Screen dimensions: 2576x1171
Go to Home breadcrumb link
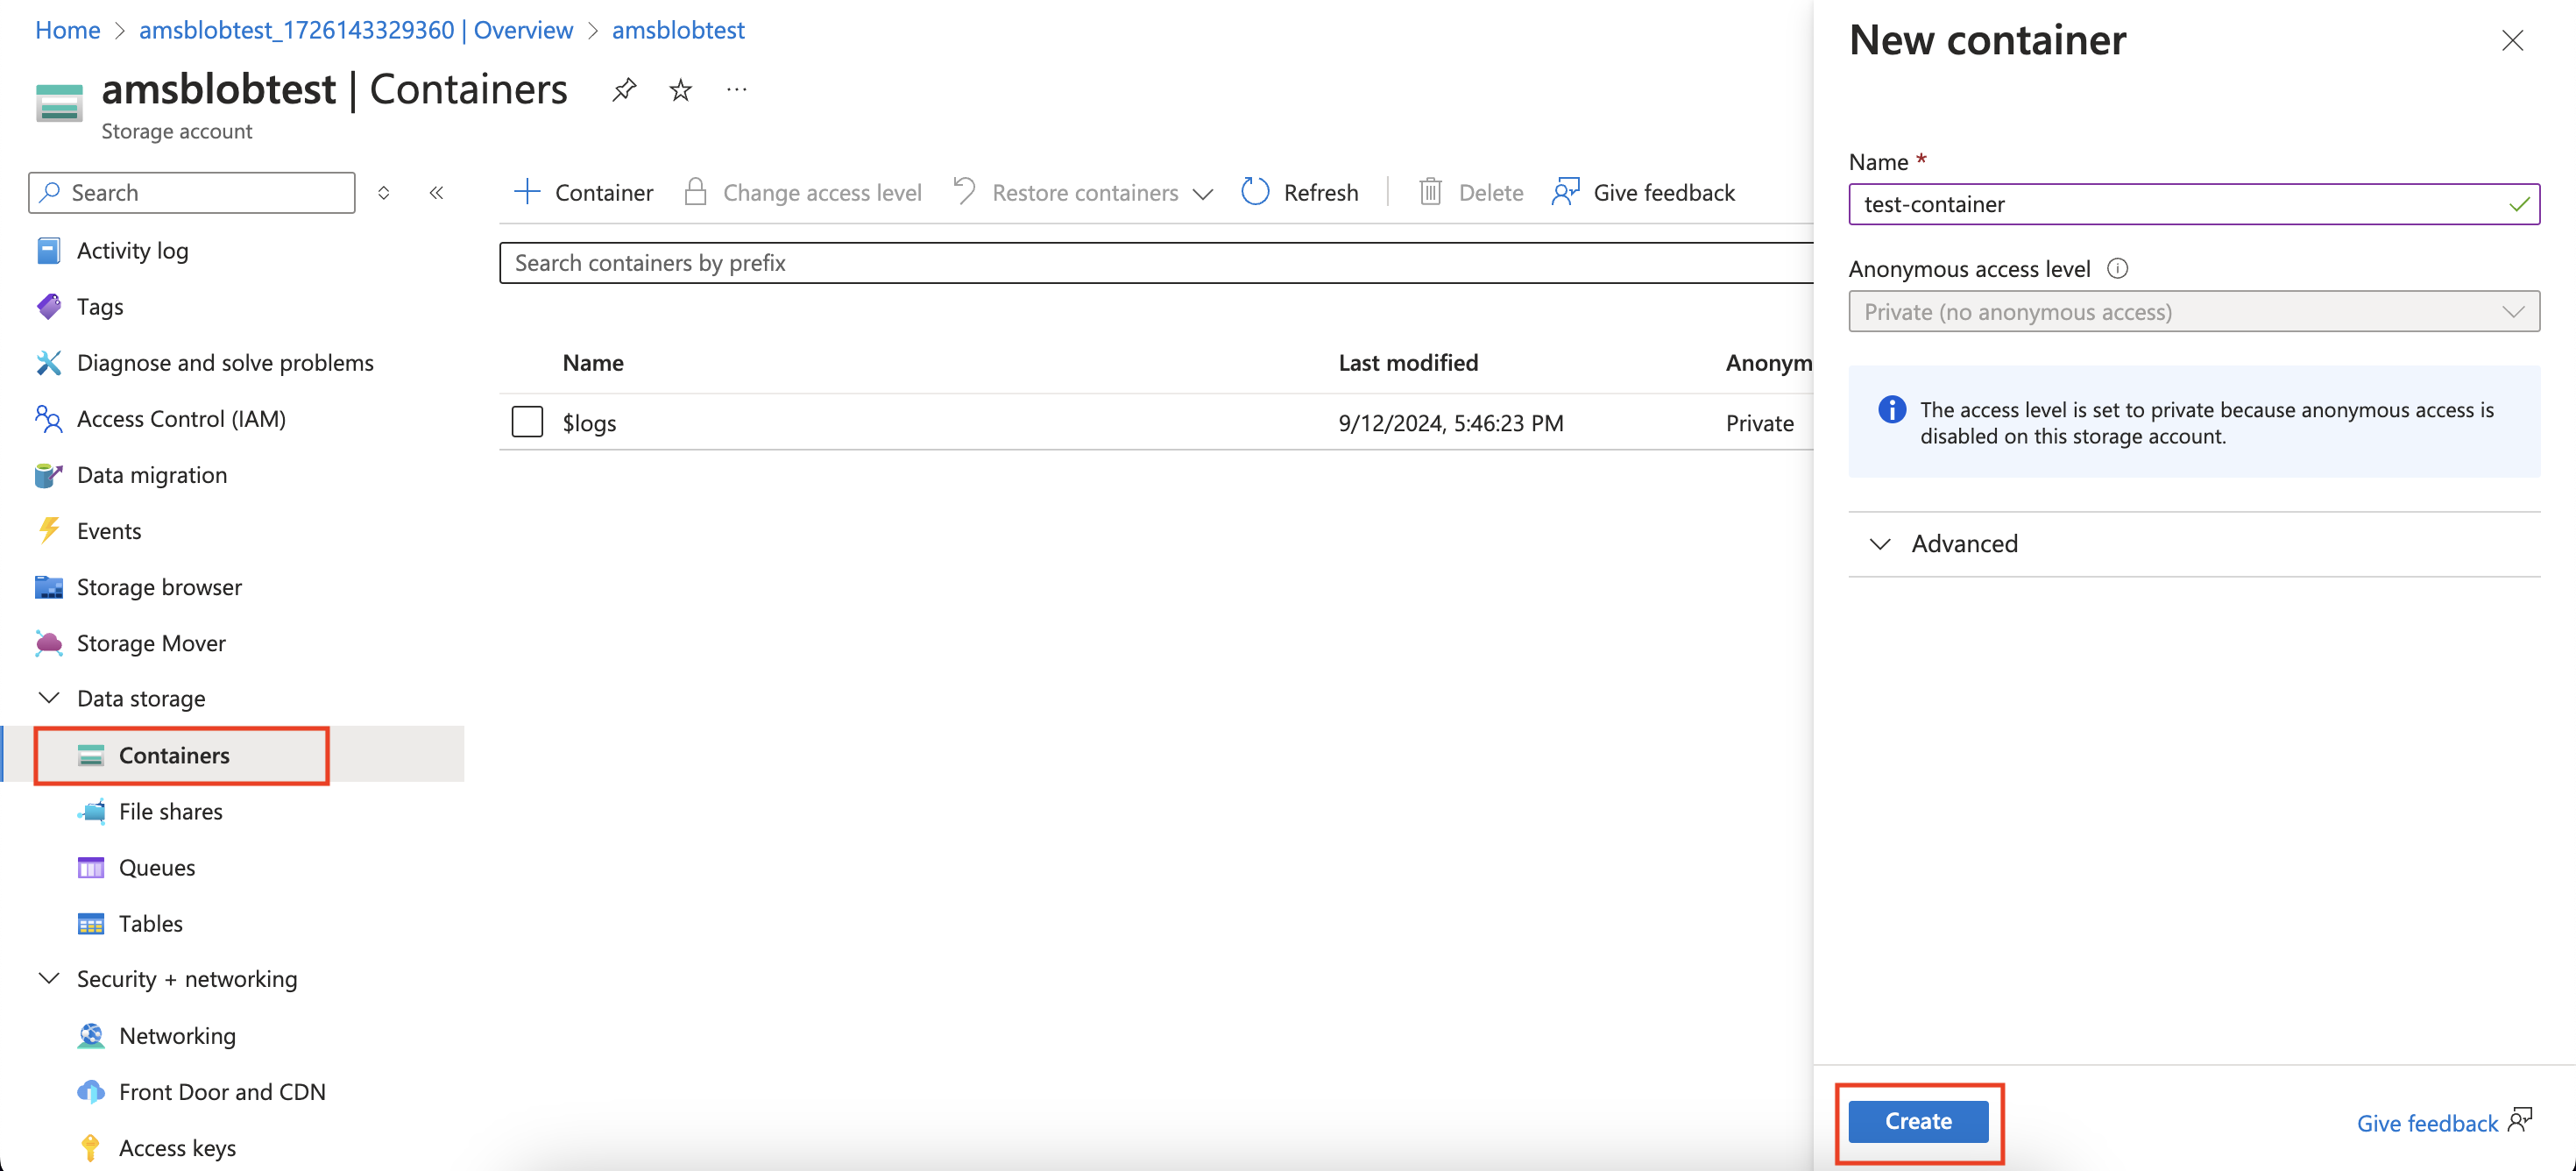tap(67, 30)
